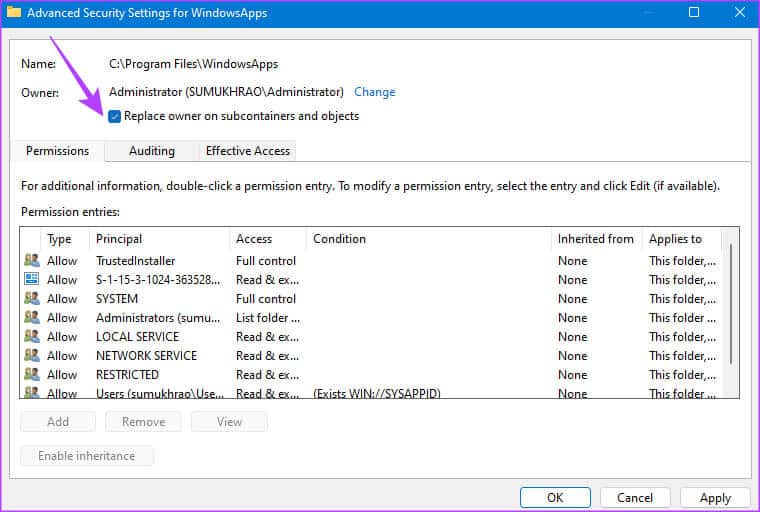
Task: Click the List folder ... access cell
Action: pyautogui.click(x=268, y=318)
